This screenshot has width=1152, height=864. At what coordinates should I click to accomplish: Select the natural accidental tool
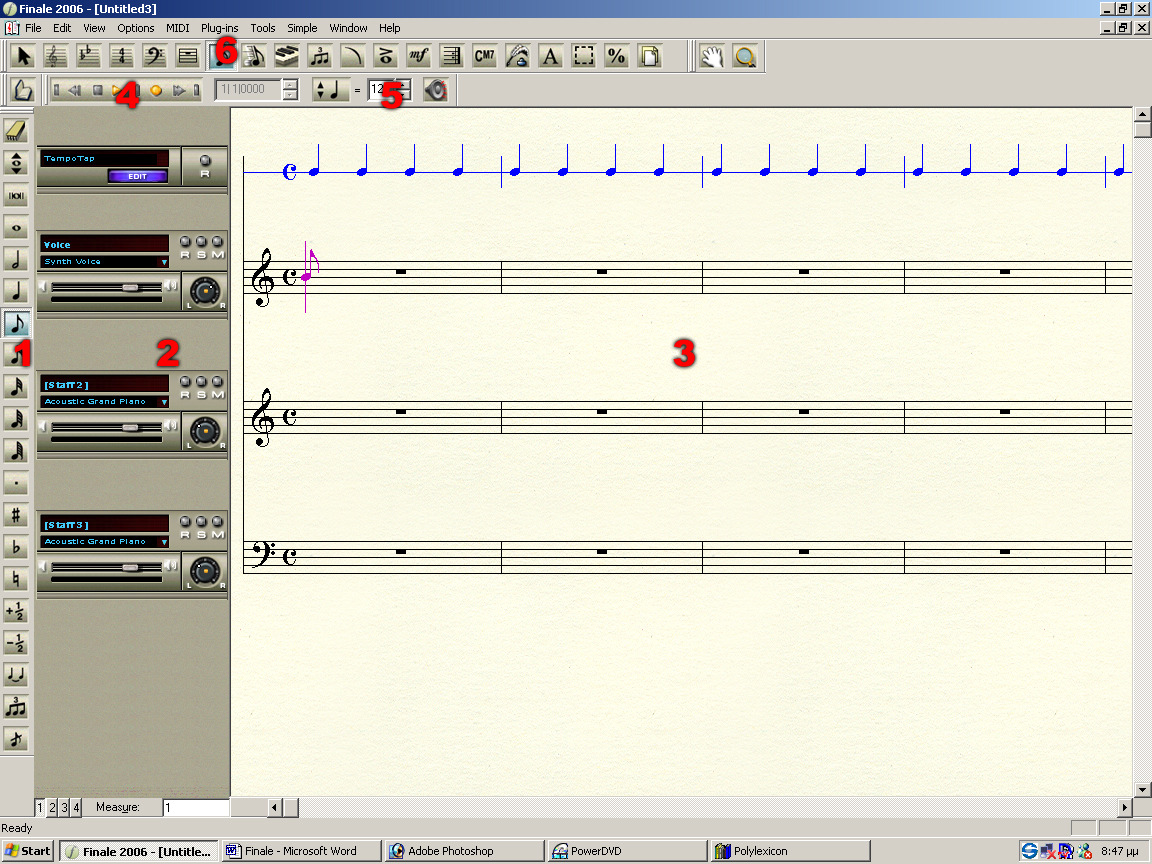click(16, 579)
